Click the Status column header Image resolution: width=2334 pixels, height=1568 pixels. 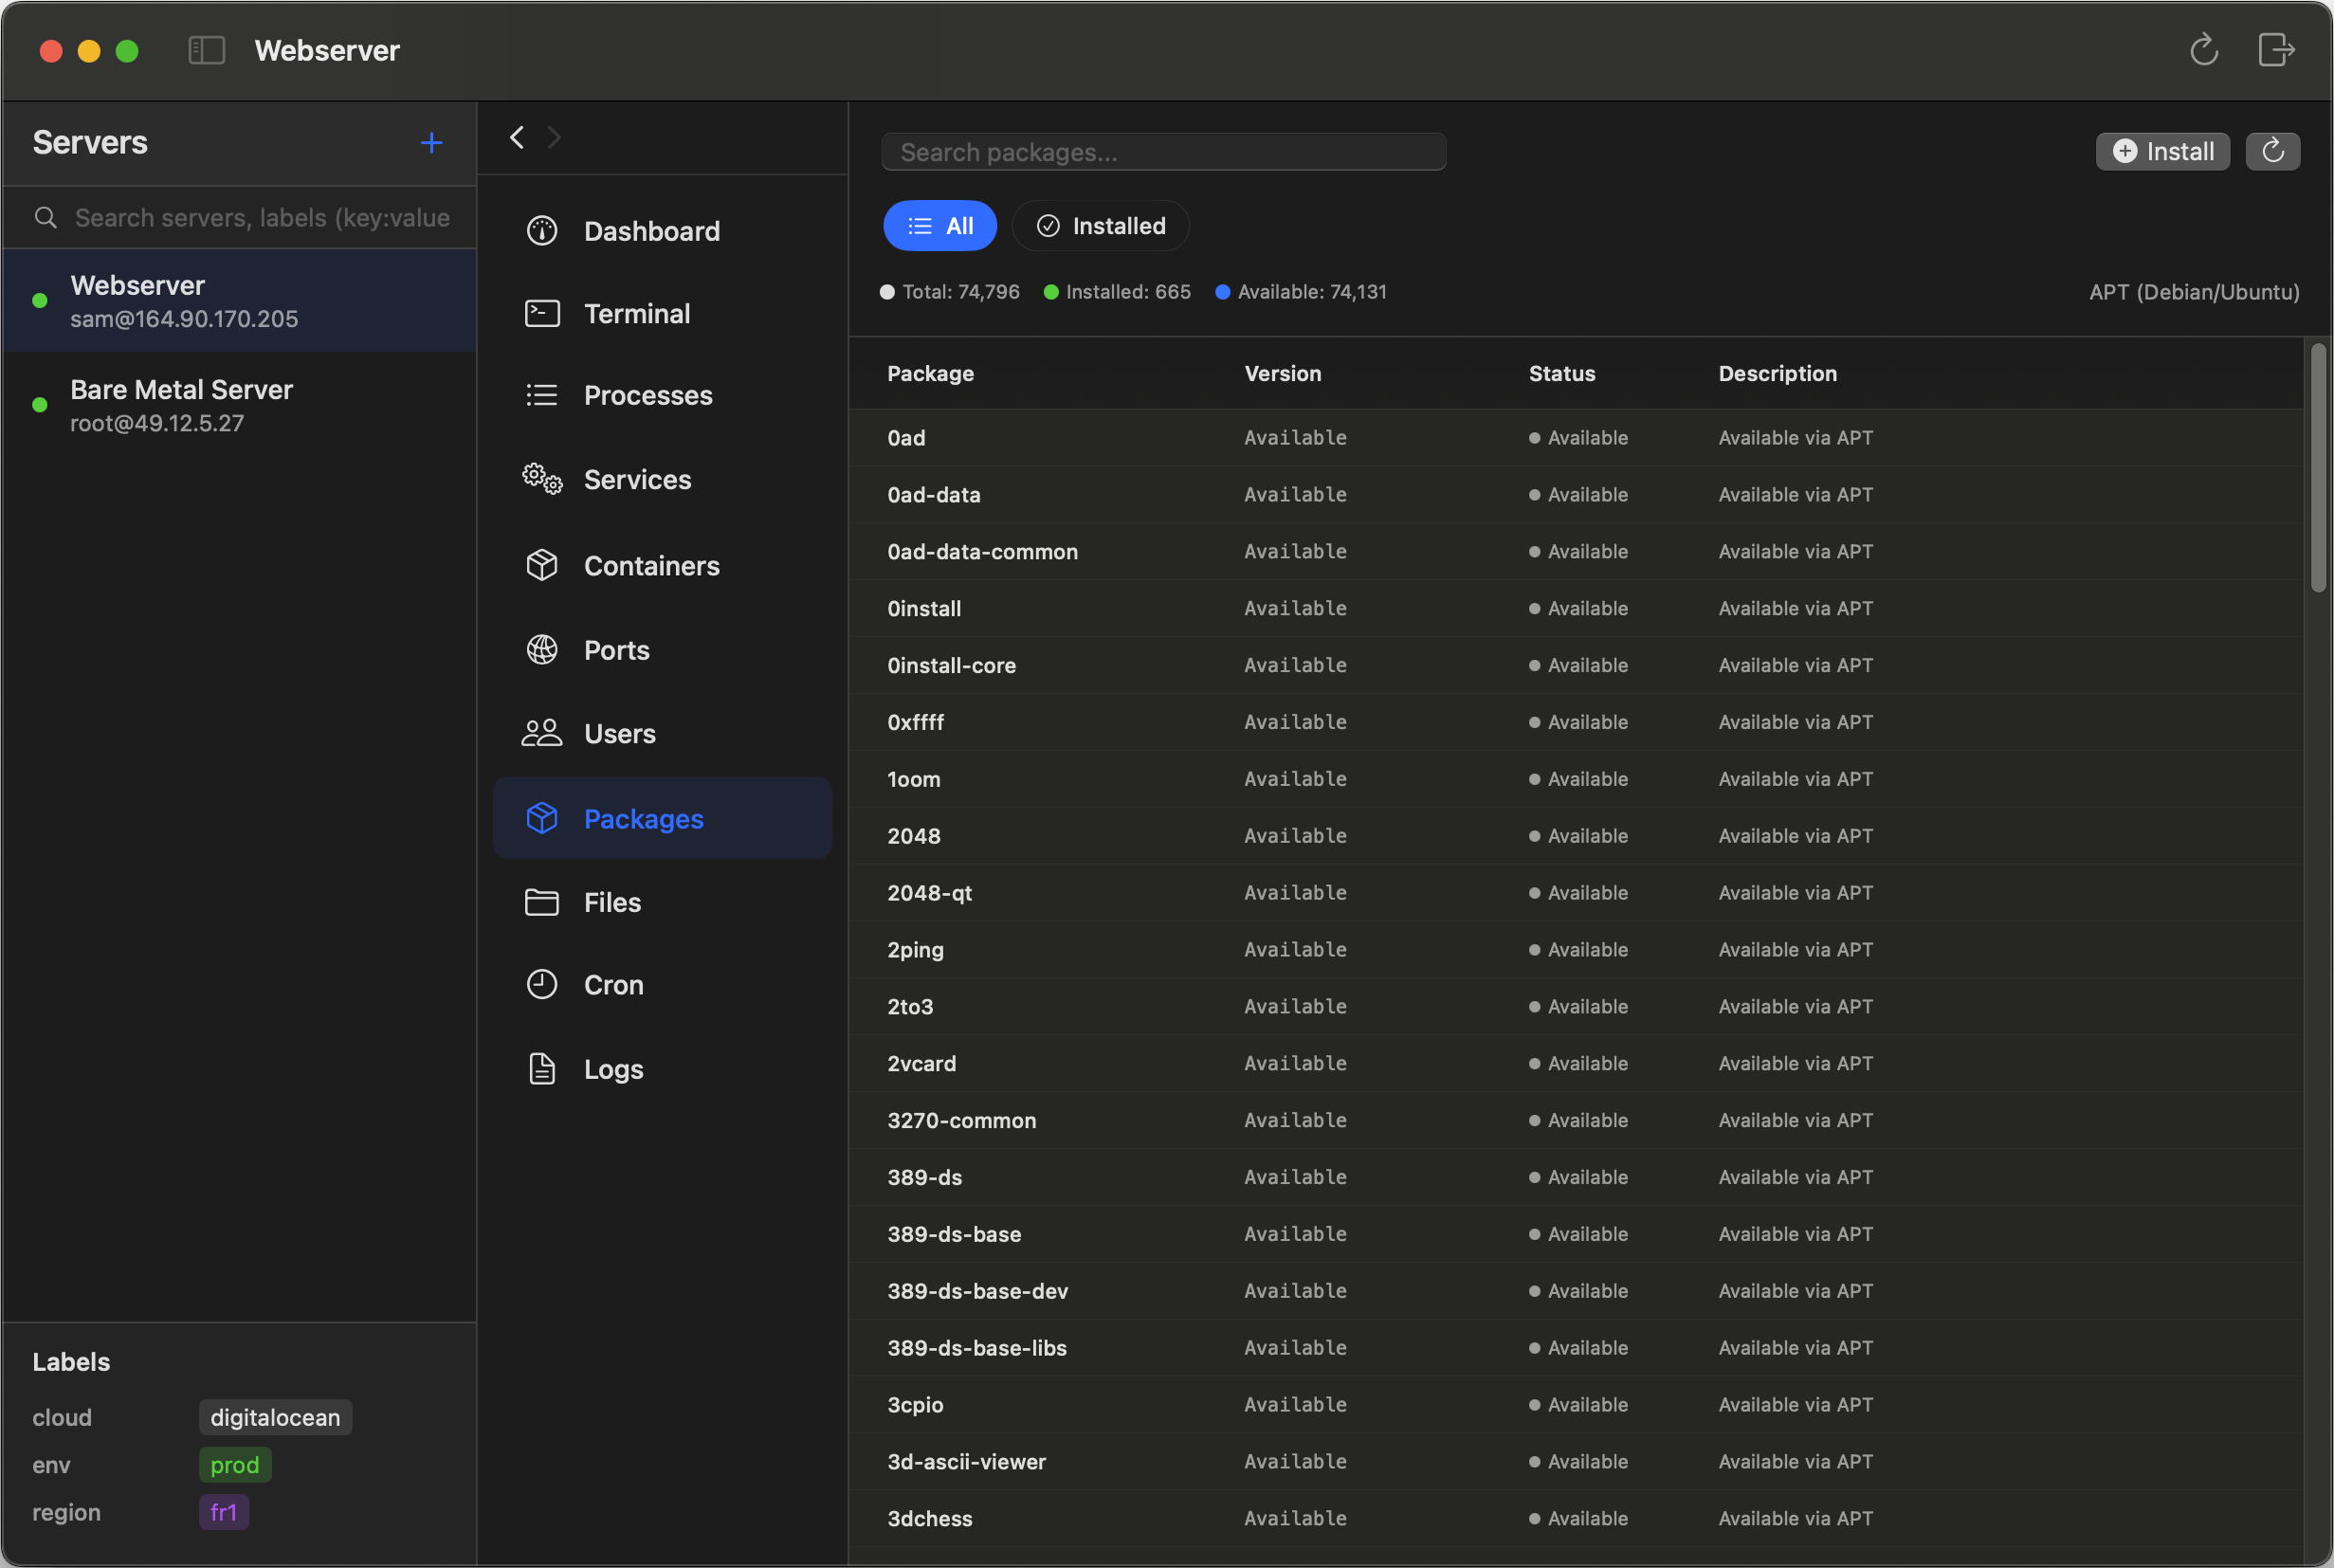(1562, 373)
